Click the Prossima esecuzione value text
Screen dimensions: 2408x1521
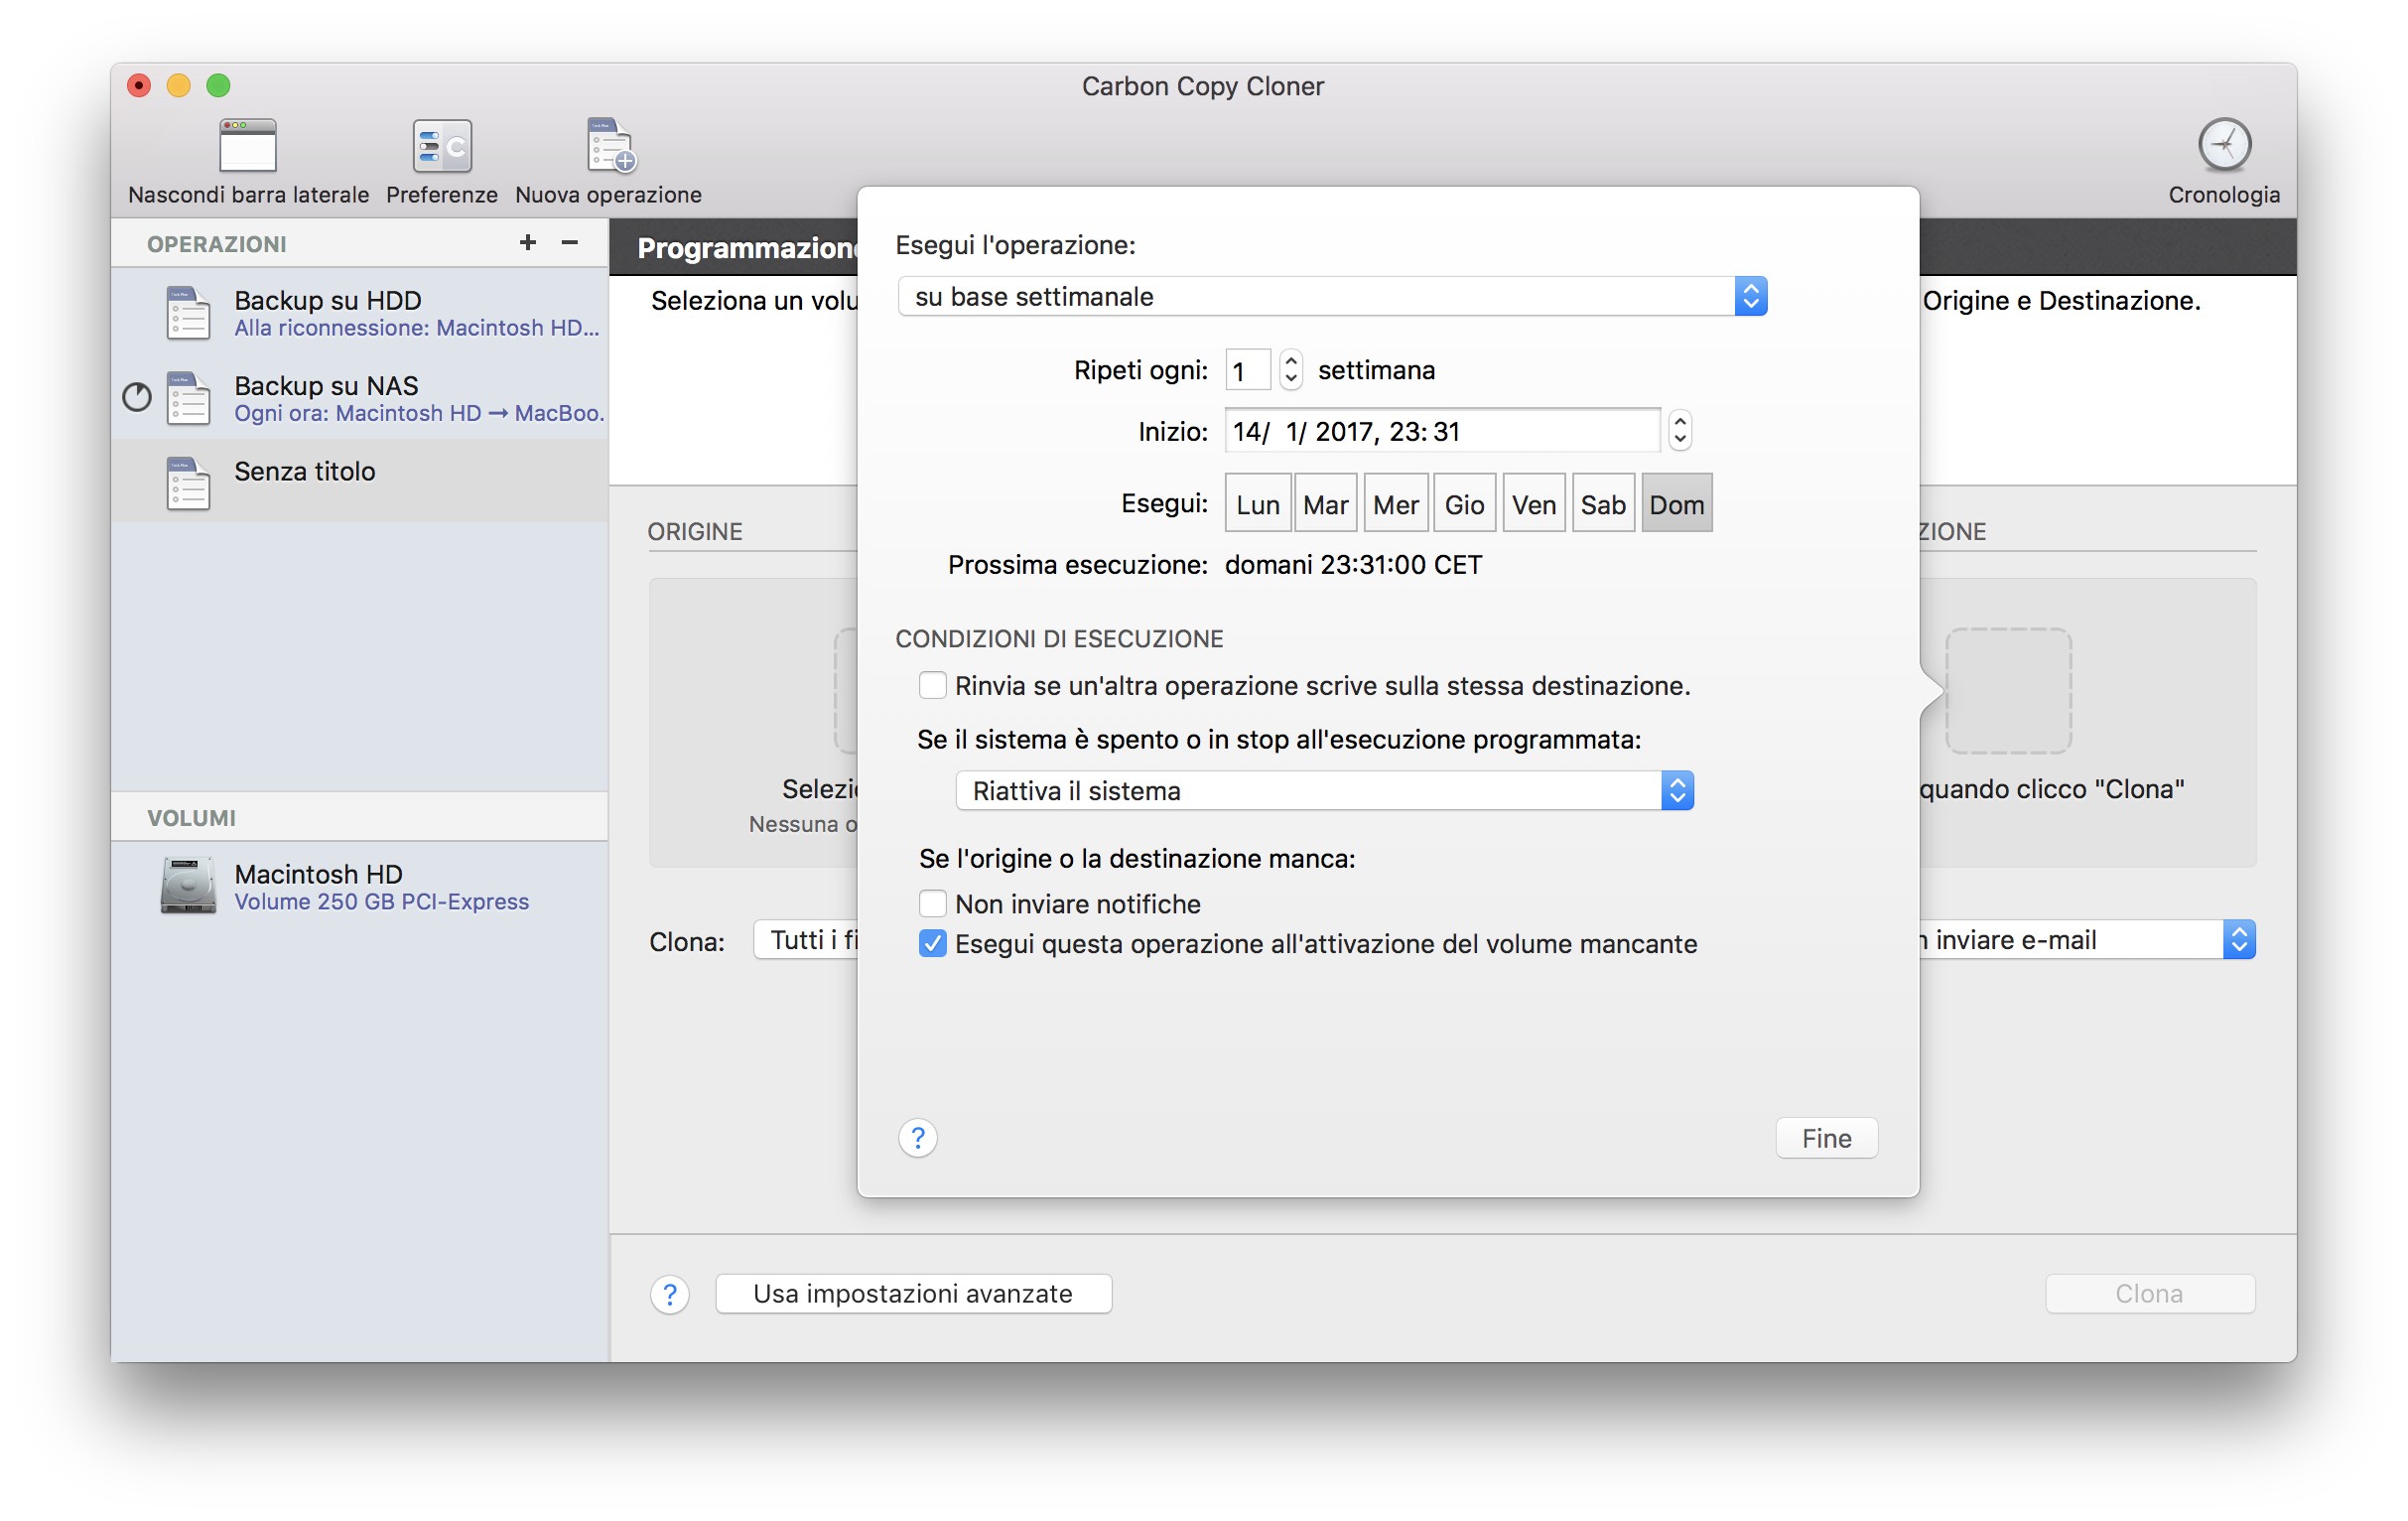point(1353,564)
